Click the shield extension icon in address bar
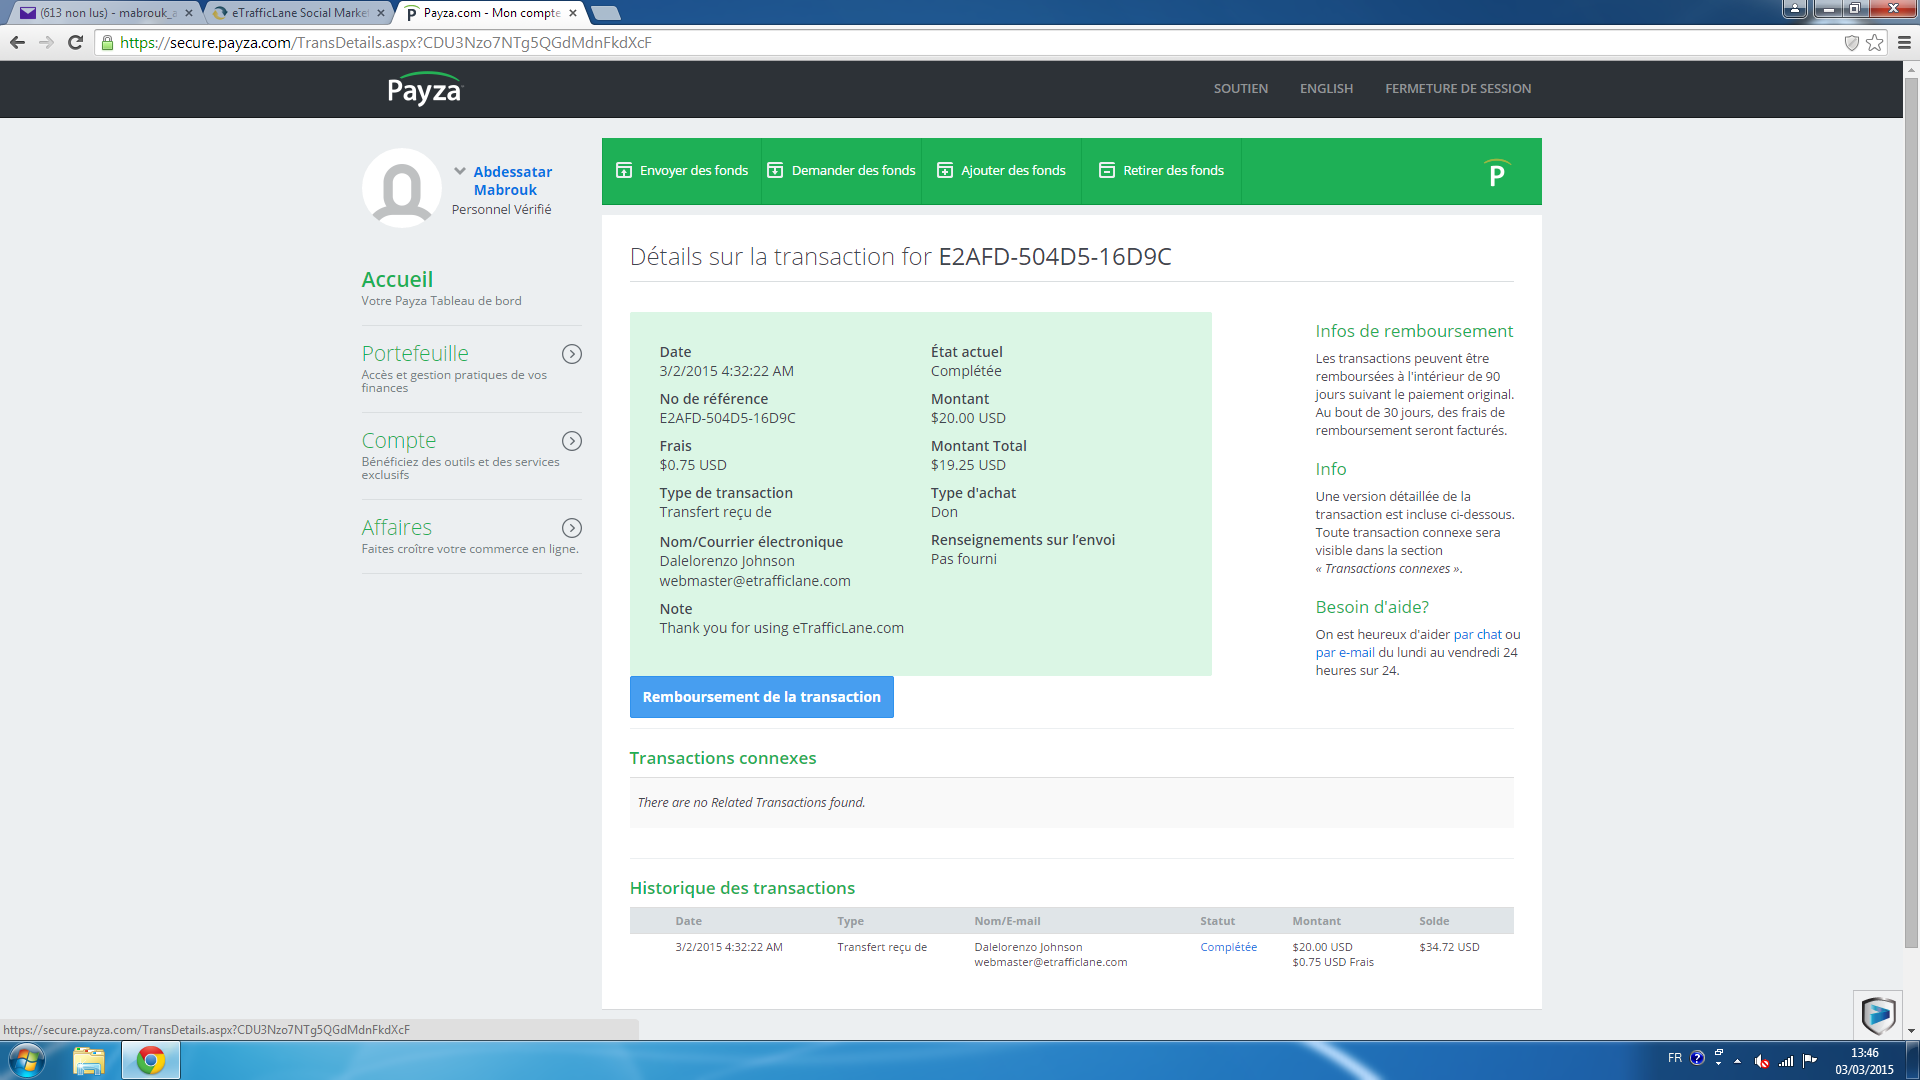The image size is (1920, 1080). click(x=1851, y=42)
